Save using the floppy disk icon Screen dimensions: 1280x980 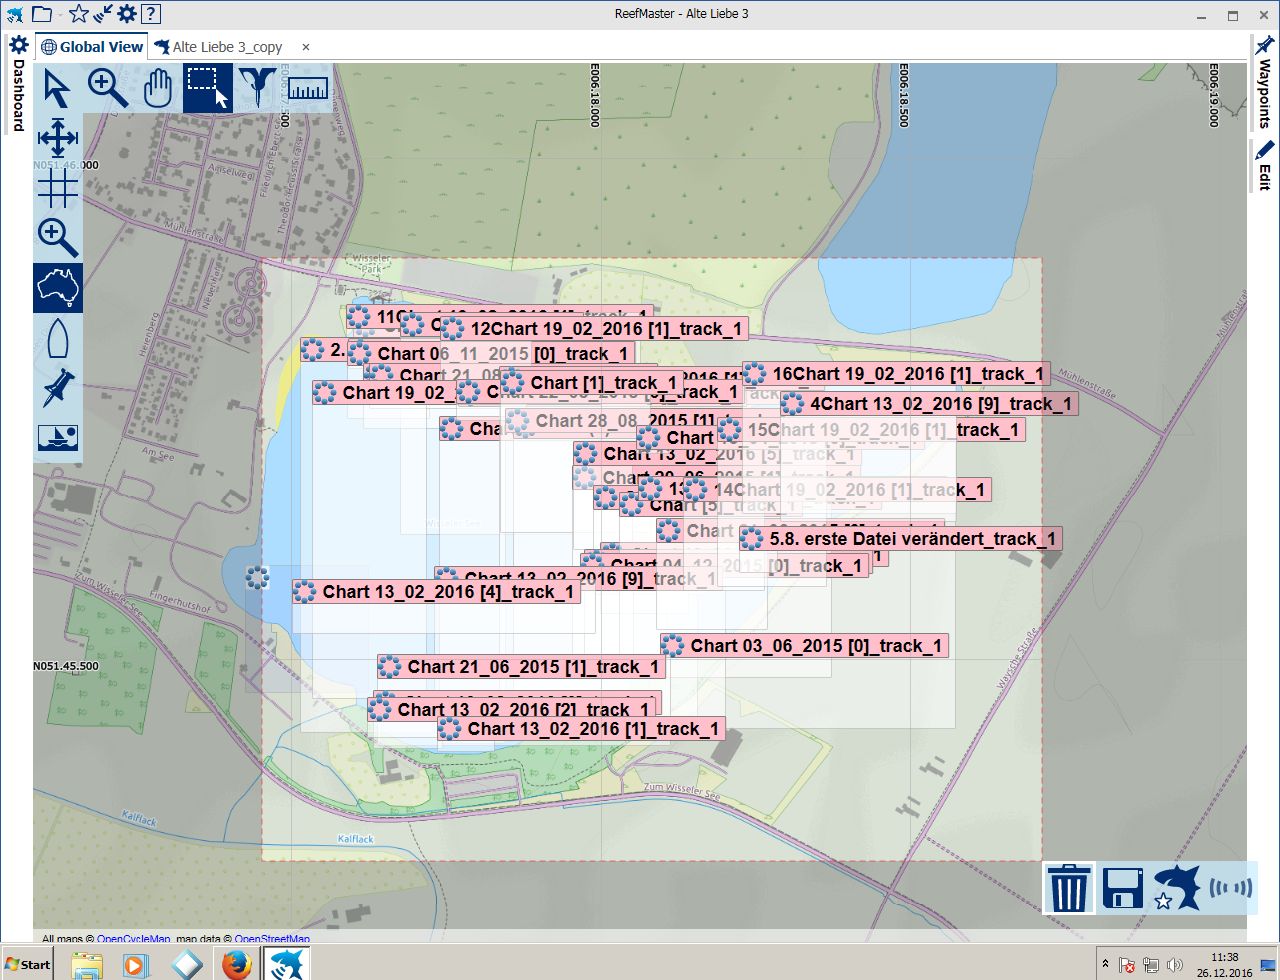[1122, 888]
